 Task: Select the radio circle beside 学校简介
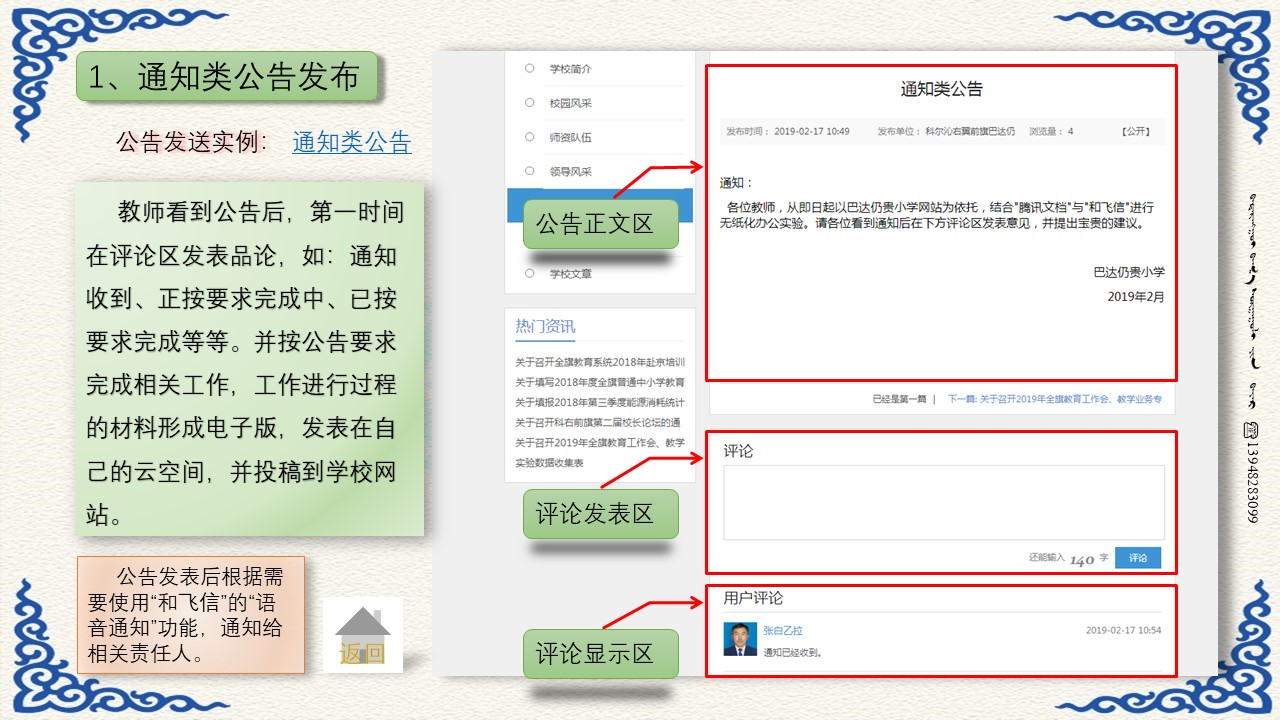tap(530, 69)
